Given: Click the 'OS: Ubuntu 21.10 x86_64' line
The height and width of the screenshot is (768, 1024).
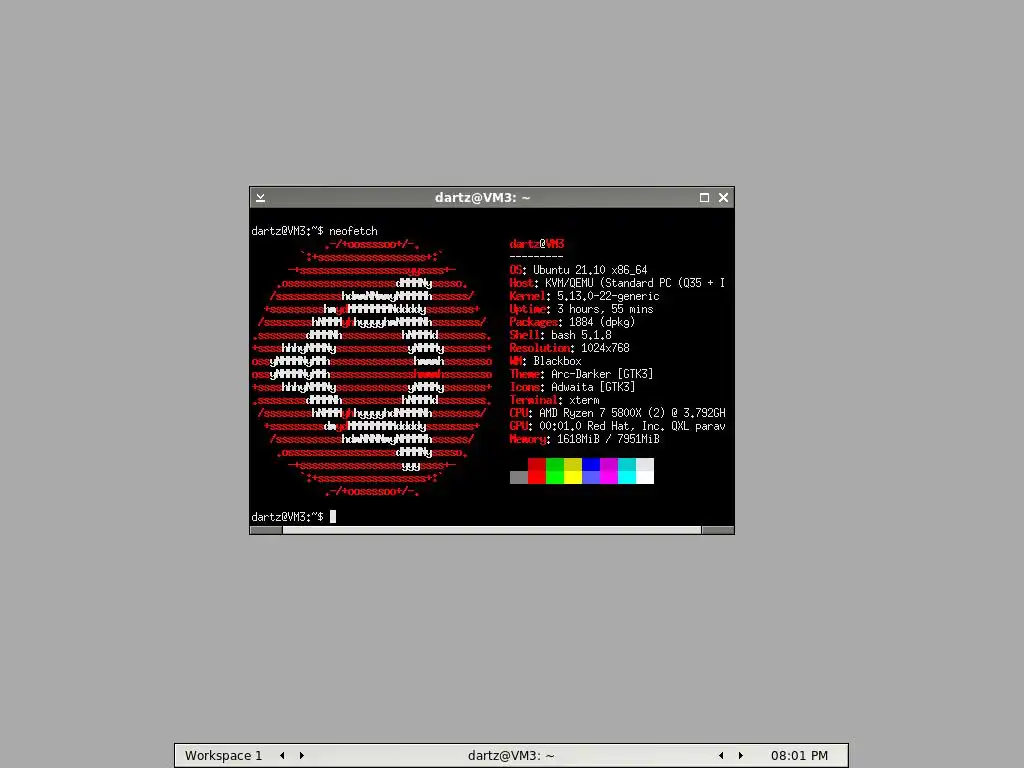Looking at the screenshot, I should tap(579, 270).
